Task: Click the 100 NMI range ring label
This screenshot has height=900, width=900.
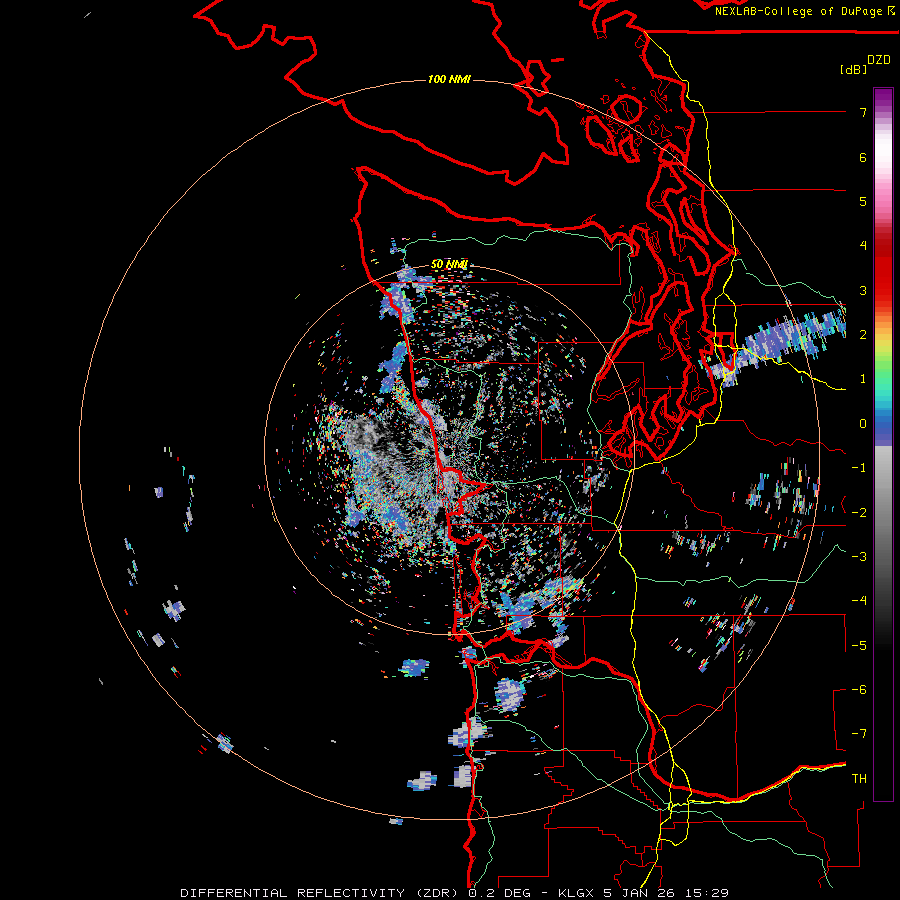Action: pyautogui.click(x=449, y=79)
